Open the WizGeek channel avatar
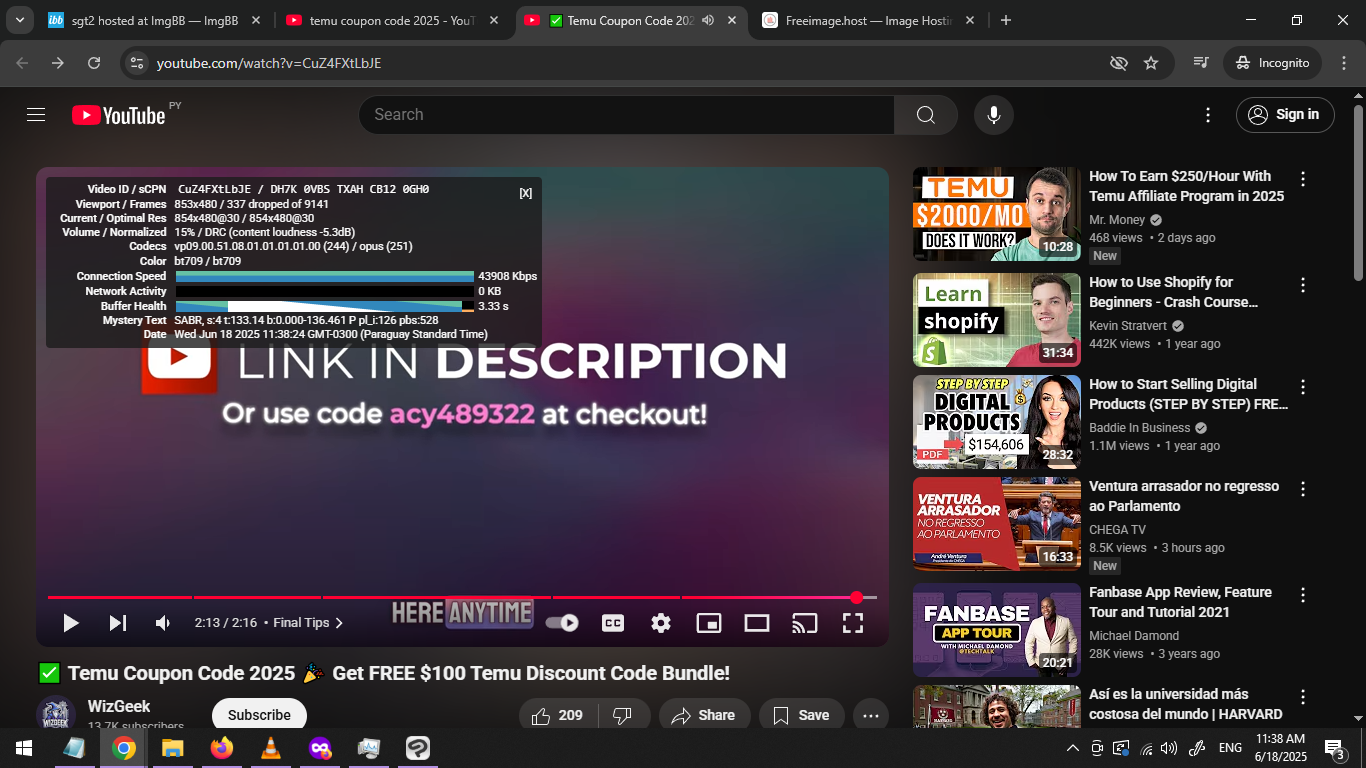The width and height of the screenshot is (1366, 768). click(x=56, y=714)
